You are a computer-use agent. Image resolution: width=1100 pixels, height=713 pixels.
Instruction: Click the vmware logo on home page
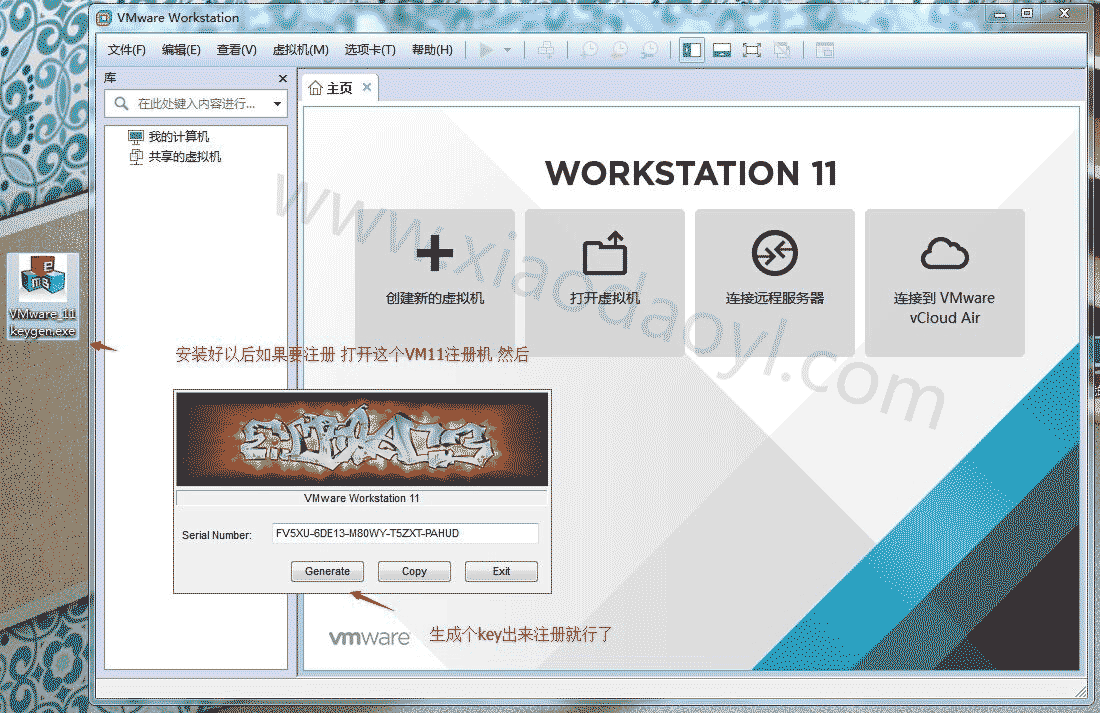pyautogui.click(x=369, y=637)
